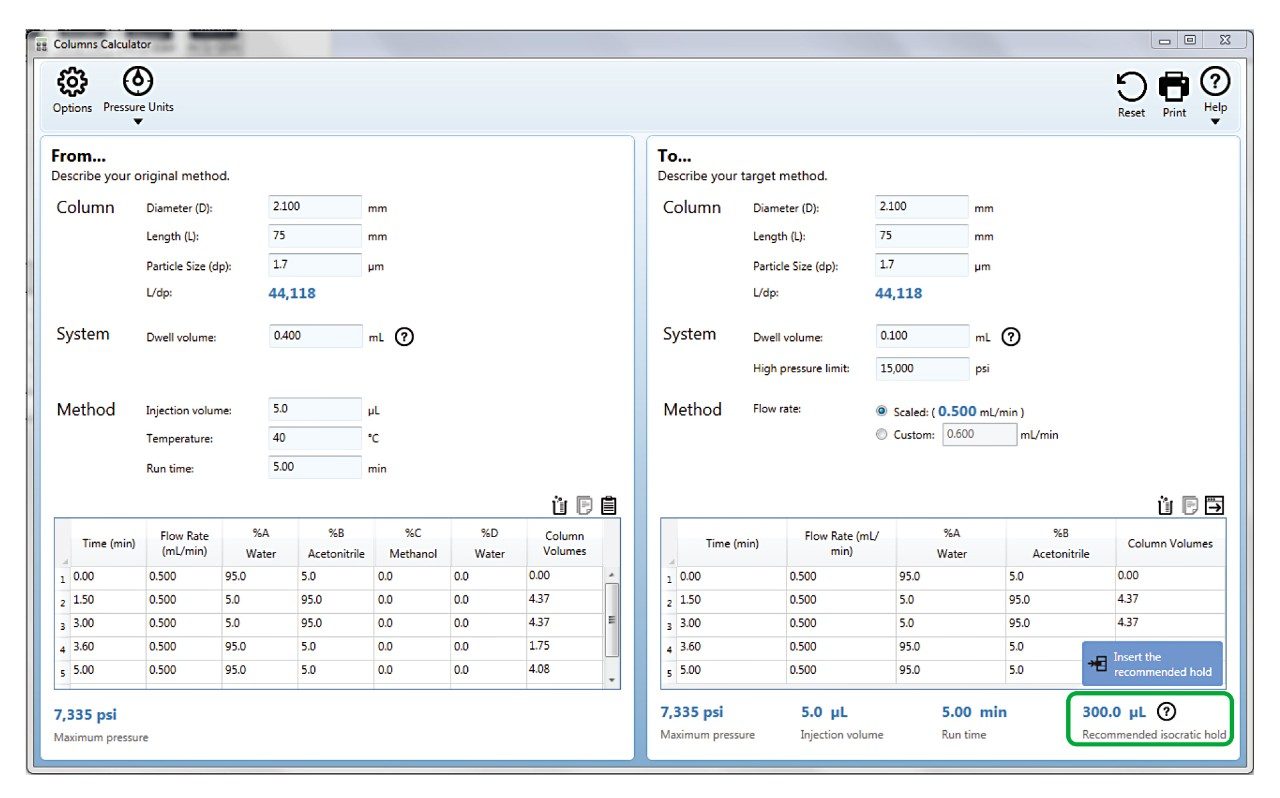Expand the Help dropdown arrow
The height and width of the screenshot is (798, 1280).
point(1215,122)
